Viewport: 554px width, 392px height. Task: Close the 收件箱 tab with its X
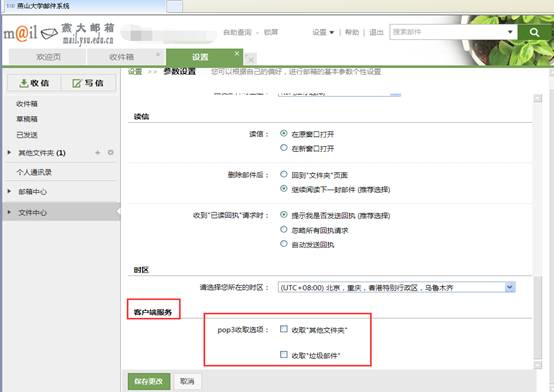[x=158, y=54]
